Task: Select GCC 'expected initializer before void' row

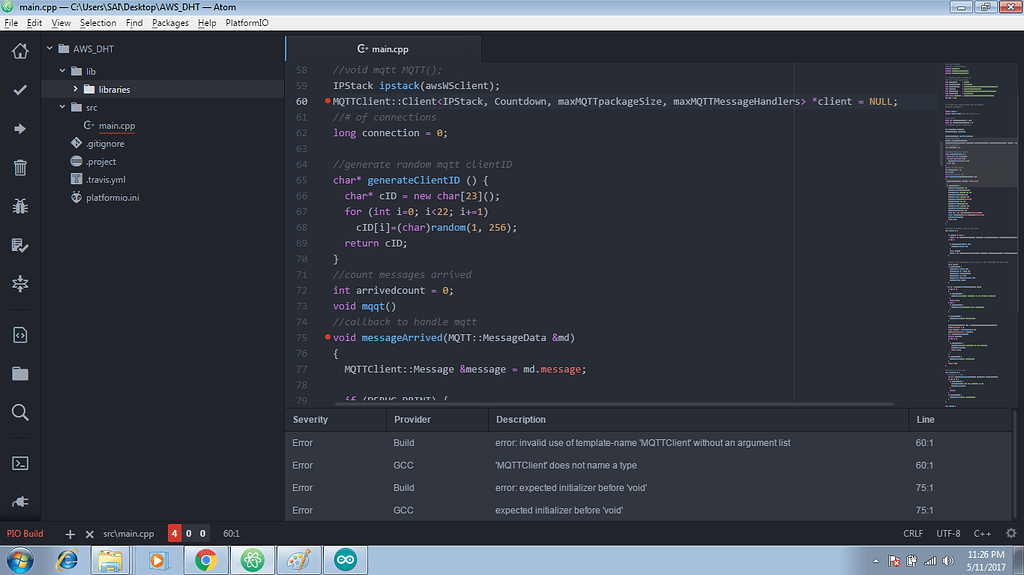Action: click(648, 510)
